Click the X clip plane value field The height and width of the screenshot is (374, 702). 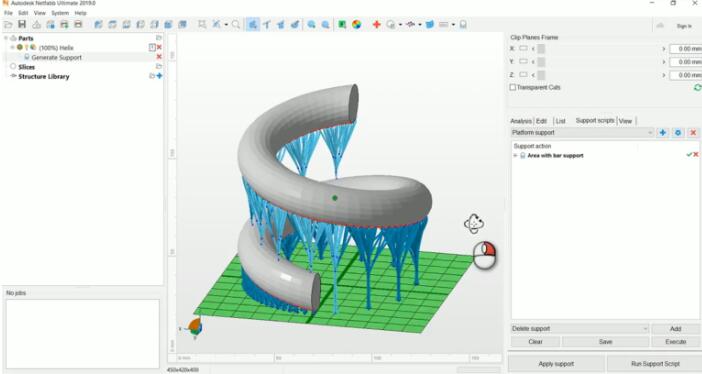point(685,48)
